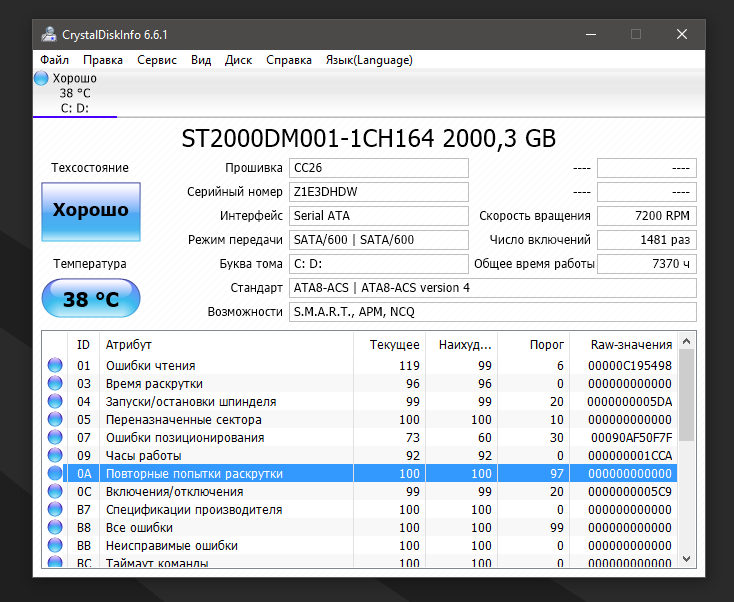This screenshot has height=602, width=734.
Task: Click status orb of B8 Все ошибки
Action: [x=55, y=528]
